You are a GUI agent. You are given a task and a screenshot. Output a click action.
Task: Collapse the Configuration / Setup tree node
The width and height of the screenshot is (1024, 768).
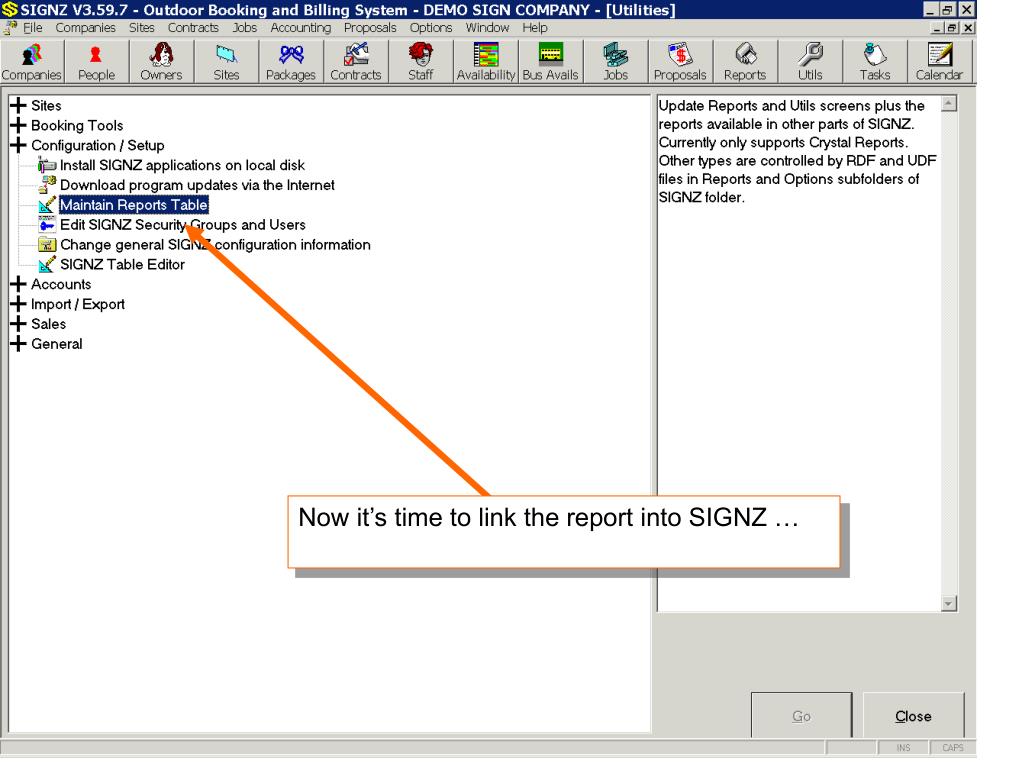tap(18, 145)
